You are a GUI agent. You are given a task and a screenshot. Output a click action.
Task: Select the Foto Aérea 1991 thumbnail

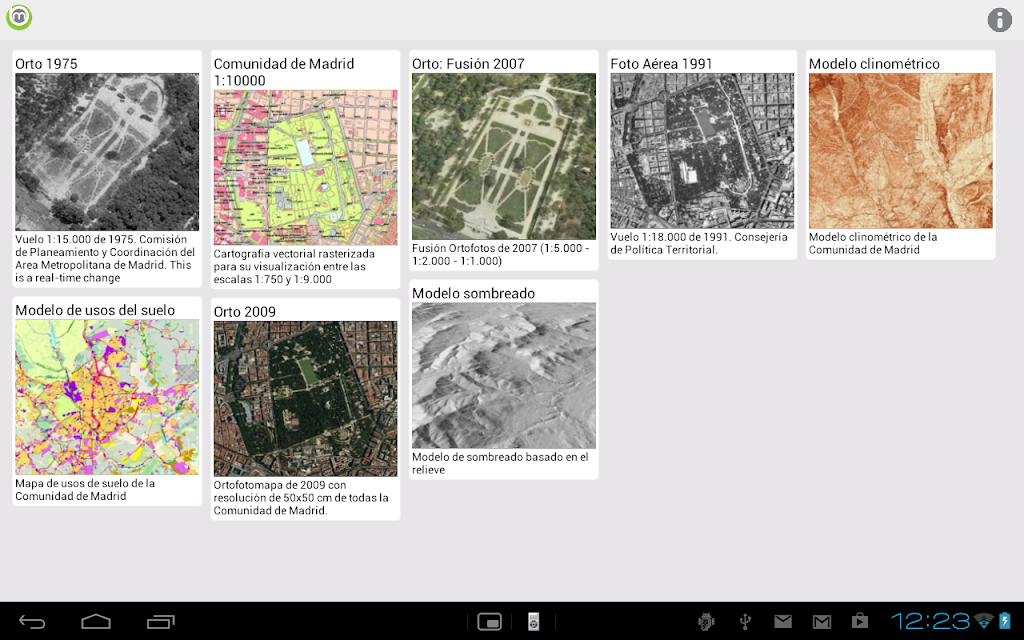(x=702, y=151)
